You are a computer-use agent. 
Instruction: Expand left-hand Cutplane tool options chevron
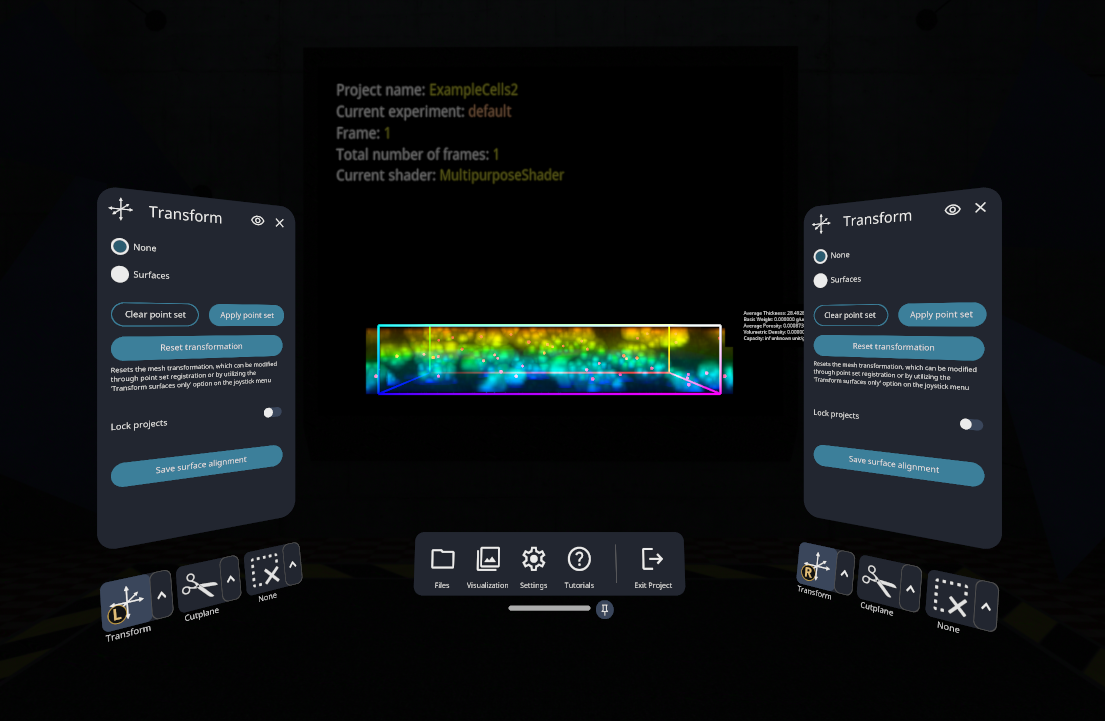230,579
